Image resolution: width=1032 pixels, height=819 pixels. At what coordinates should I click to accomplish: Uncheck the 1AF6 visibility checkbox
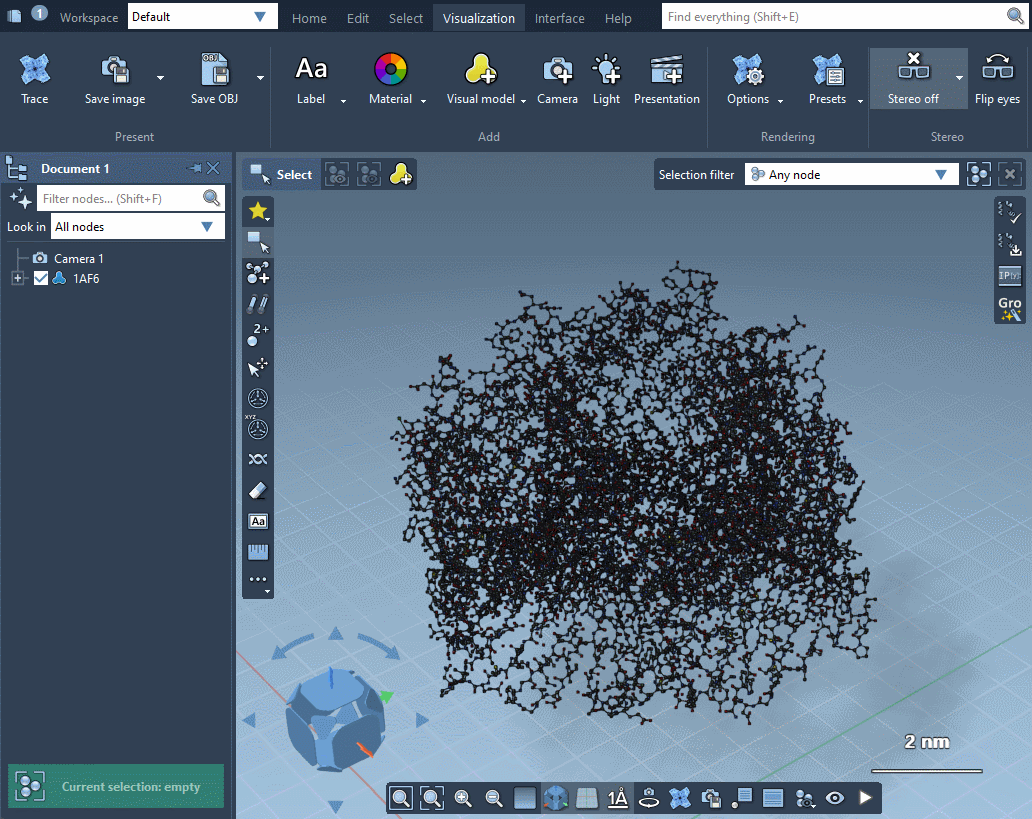click(x=41, y=279)
